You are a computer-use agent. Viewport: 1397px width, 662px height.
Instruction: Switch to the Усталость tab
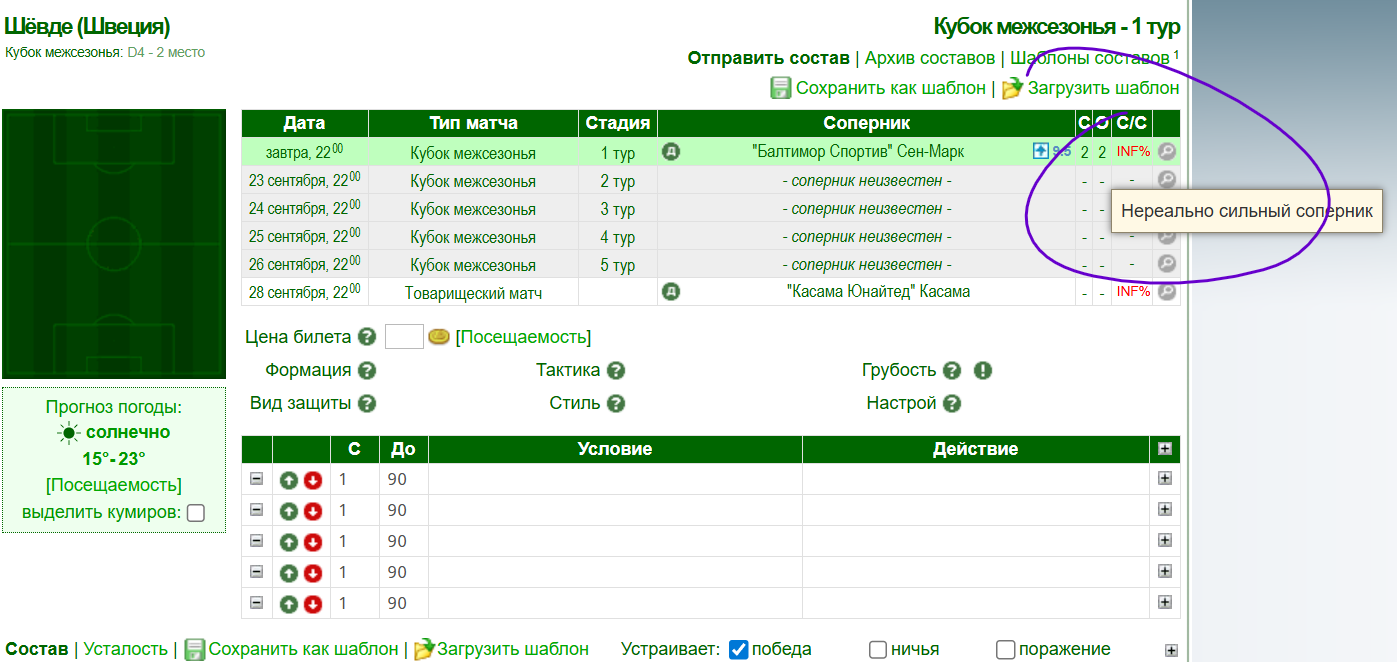coord(126,649)
